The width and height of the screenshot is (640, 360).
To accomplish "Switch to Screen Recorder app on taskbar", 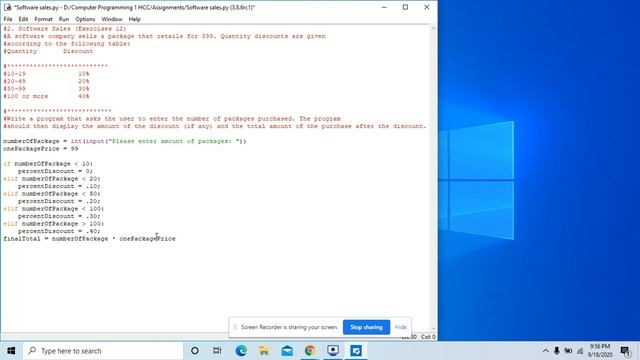I will coord(333,351).
